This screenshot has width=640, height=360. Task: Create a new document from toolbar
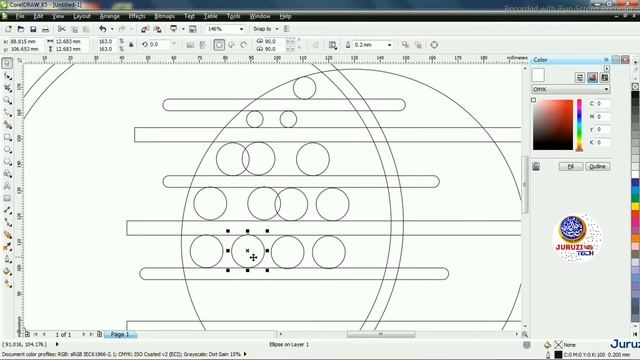tap(8, 29)
